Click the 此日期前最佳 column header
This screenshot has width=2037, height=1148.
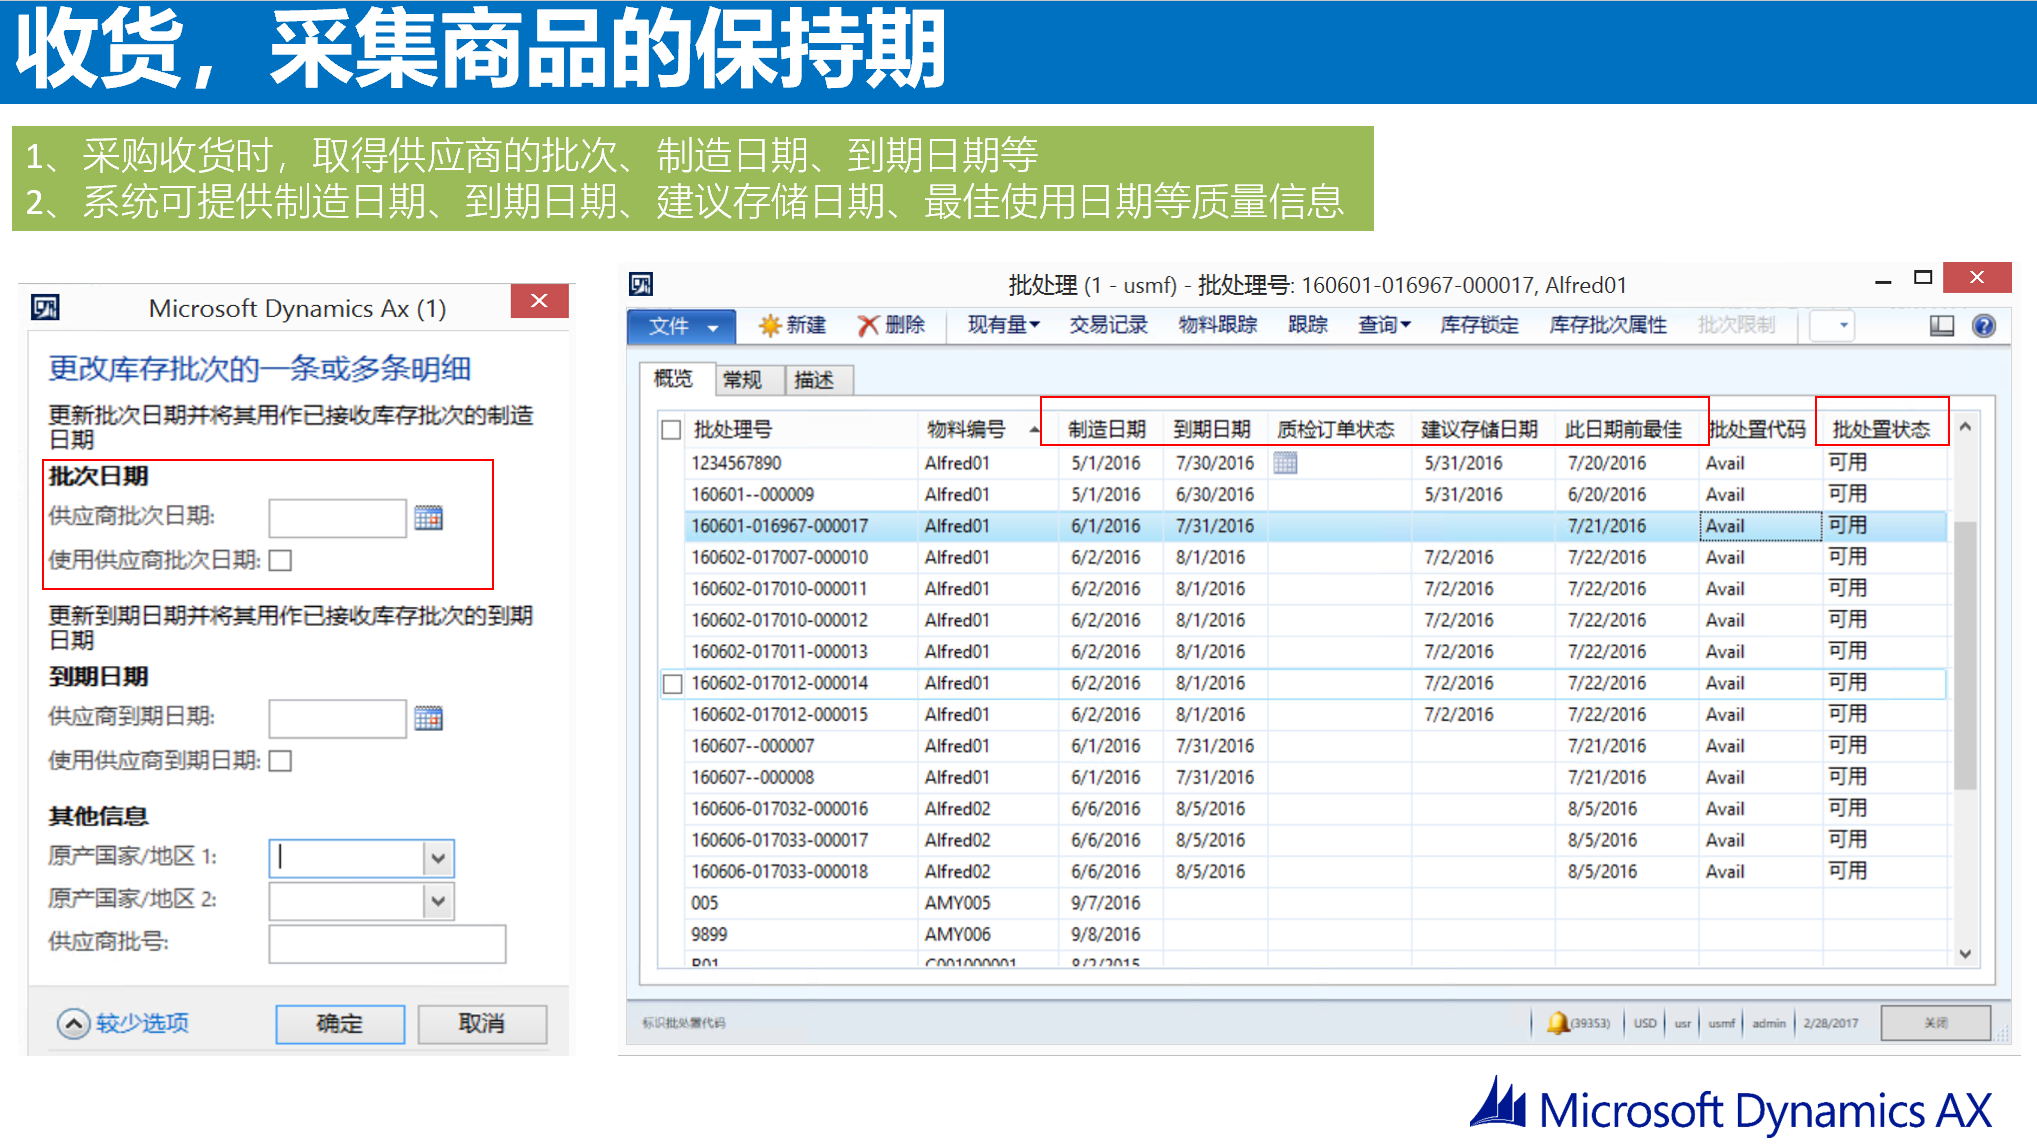click(x=1624, y=430)
